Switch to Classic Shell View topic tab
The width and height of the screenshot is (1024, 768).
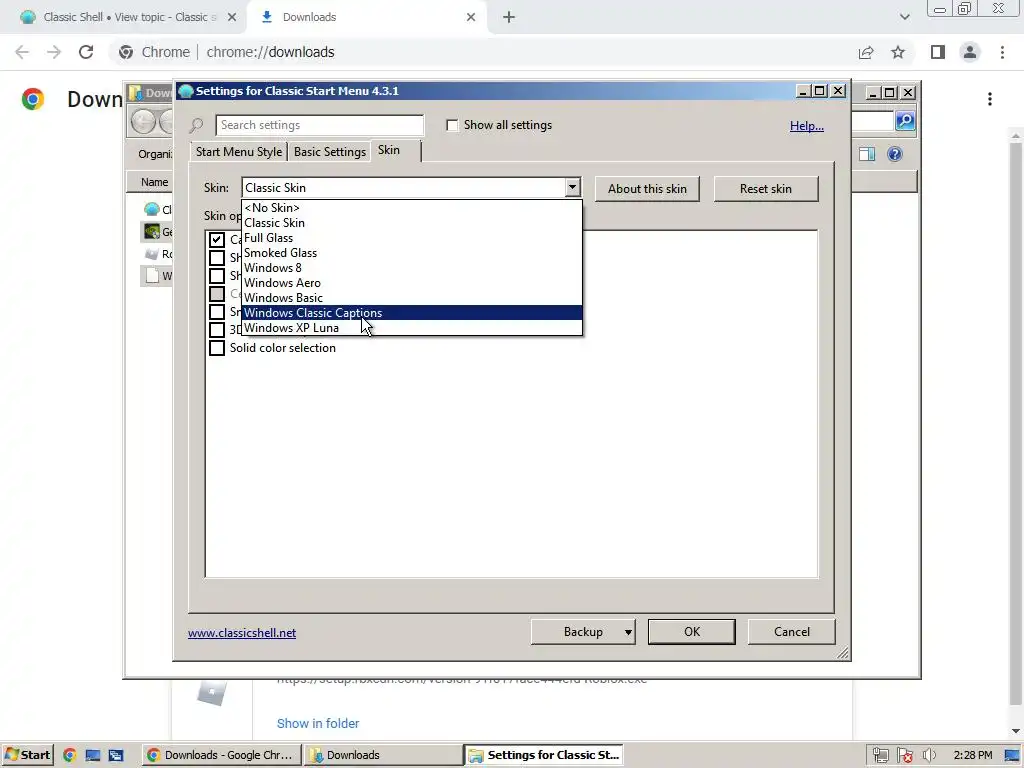tap(129, 17)
